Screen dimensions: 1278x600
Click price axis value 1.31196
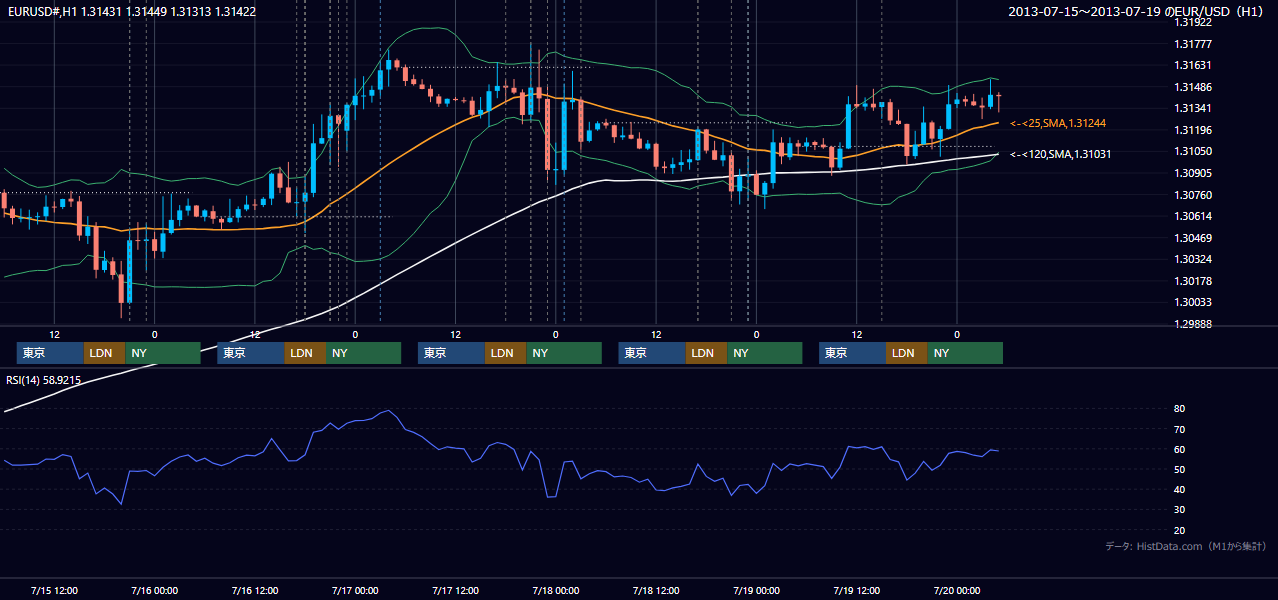pos(1194,130)
